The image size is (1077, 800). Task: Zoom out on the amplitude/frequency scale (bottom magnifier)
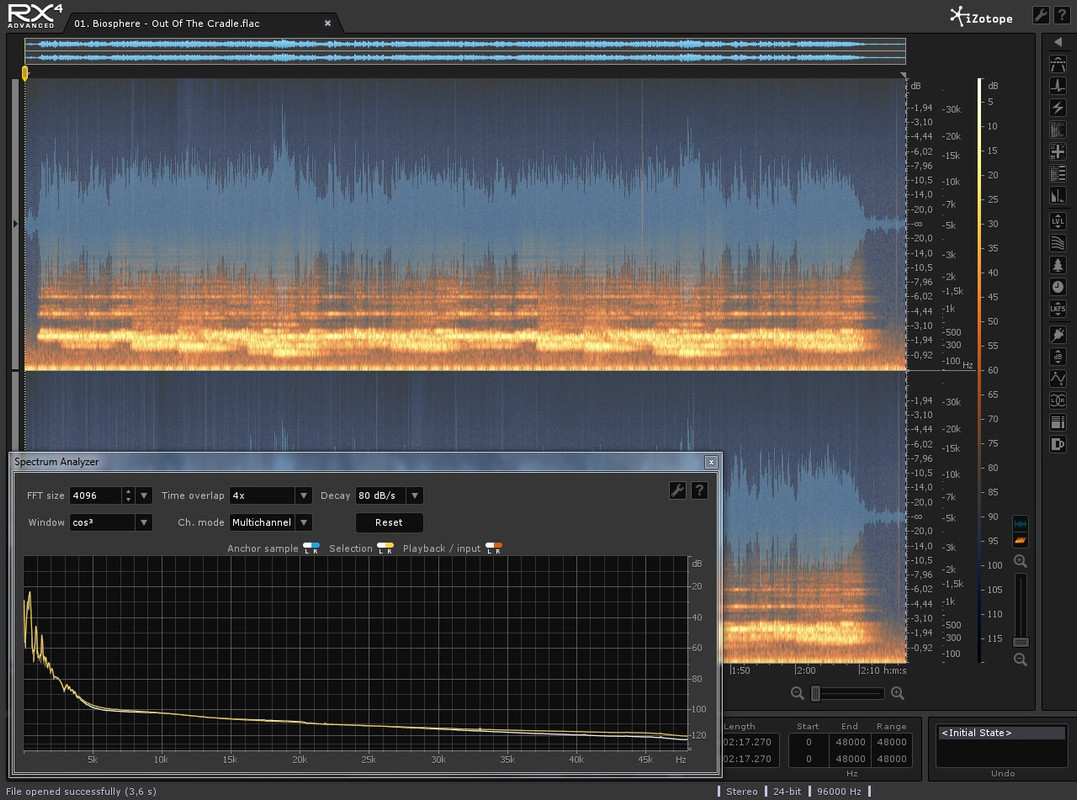[1021, 660]
